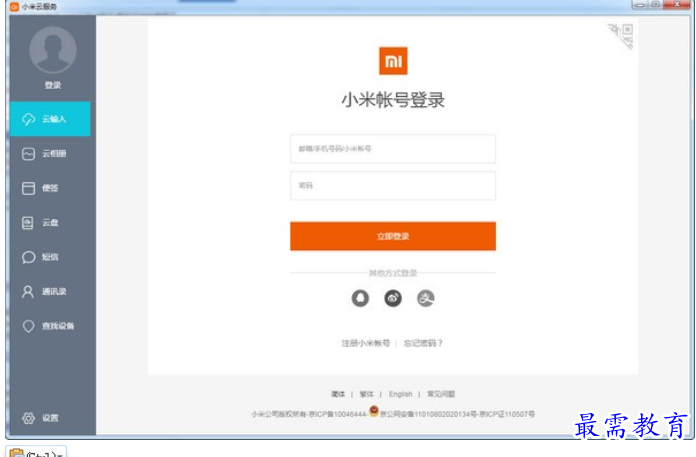Open the 便签 notes tab
This screenshot has width=696, height=457.
click(x=50, y=188)
